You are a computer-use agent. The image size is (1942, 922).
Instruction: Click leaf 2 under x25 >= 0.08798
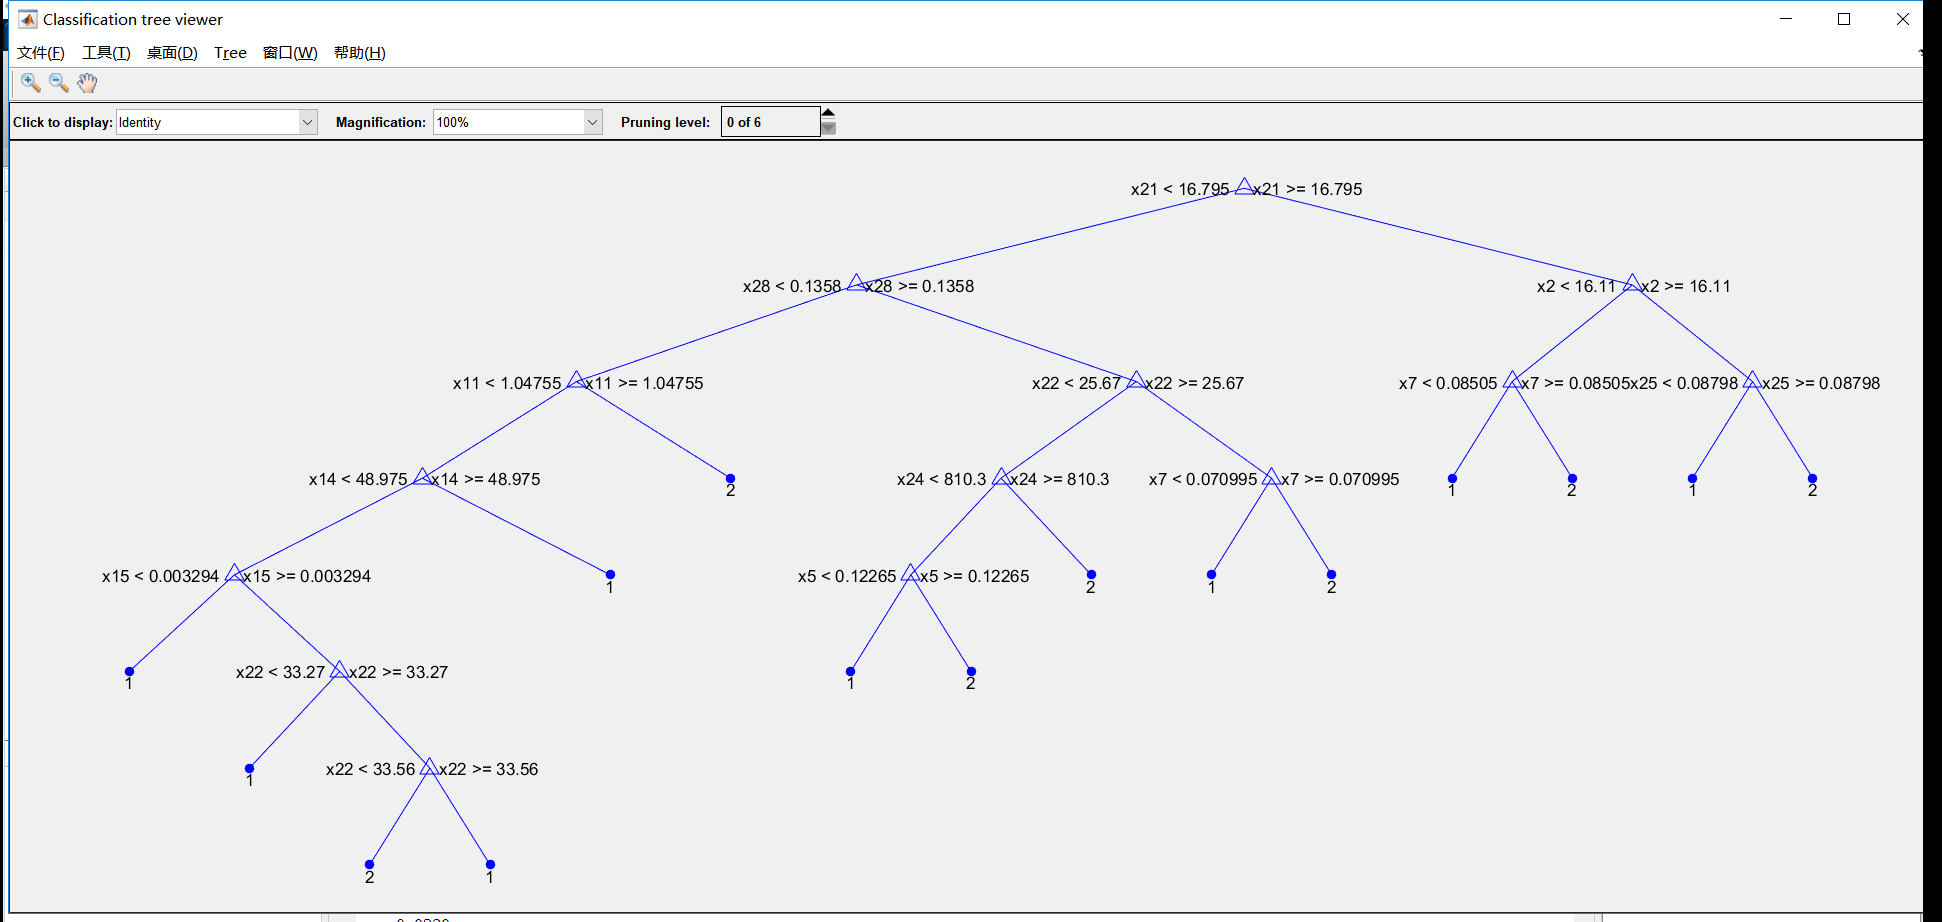1812,479
